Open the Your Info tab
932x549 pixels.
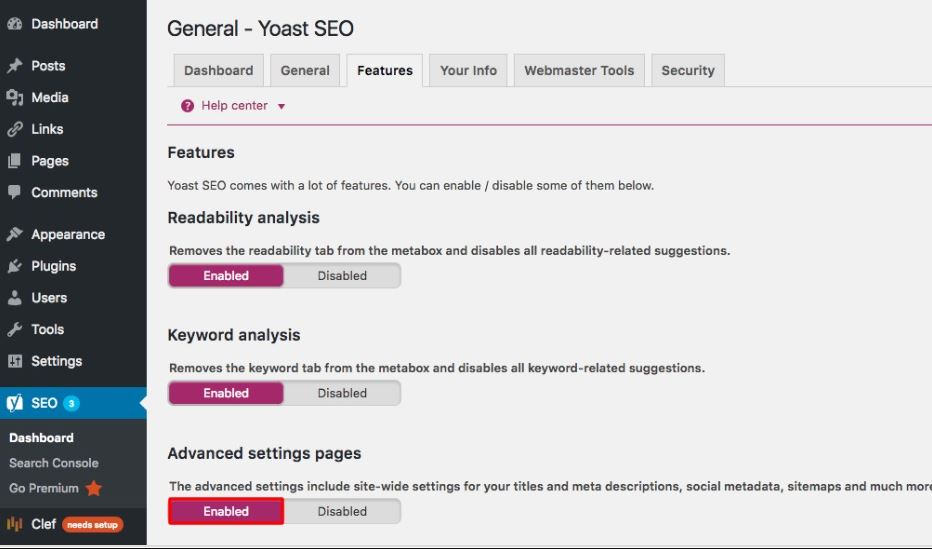pos(468,70)
